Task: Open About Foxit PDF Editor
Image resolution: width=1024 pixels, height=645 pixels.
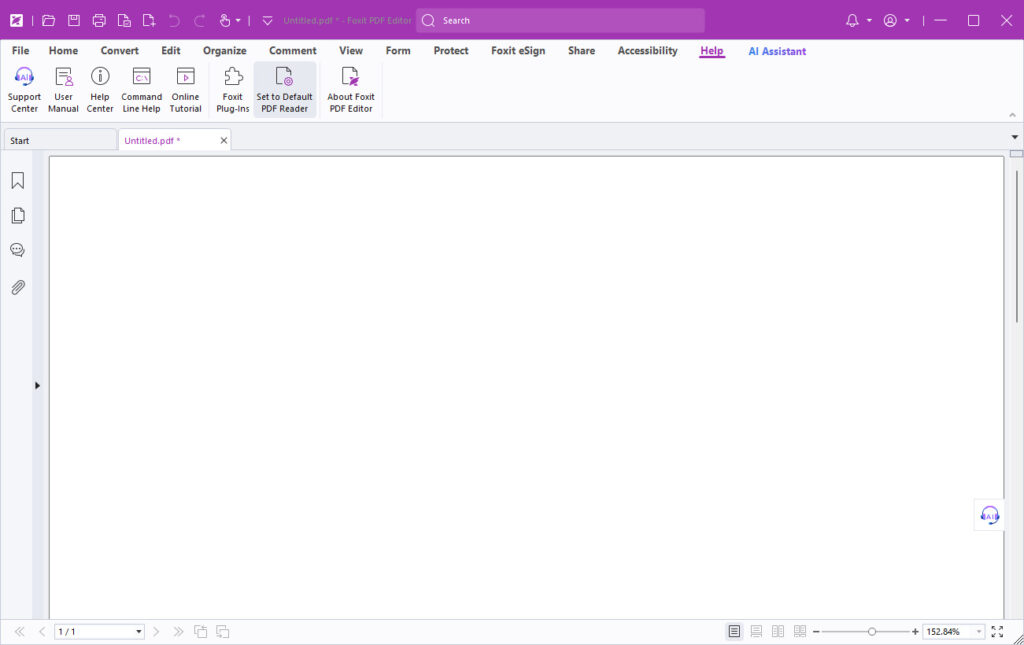Action: coord(351,90)
